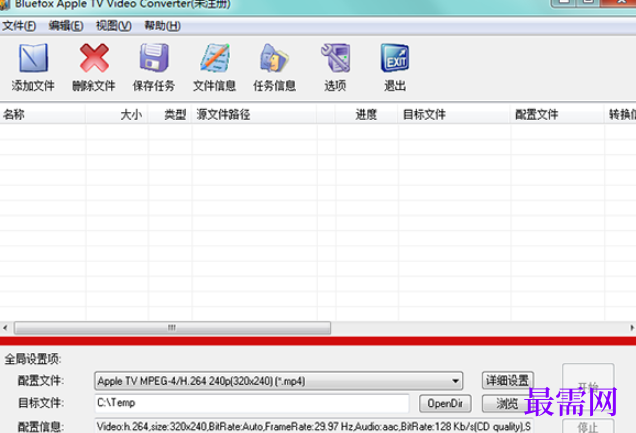The height and width of the screenshot is (433, 636).
Task: Click the 浏览 (Browse) button
Action: (507, 403)
